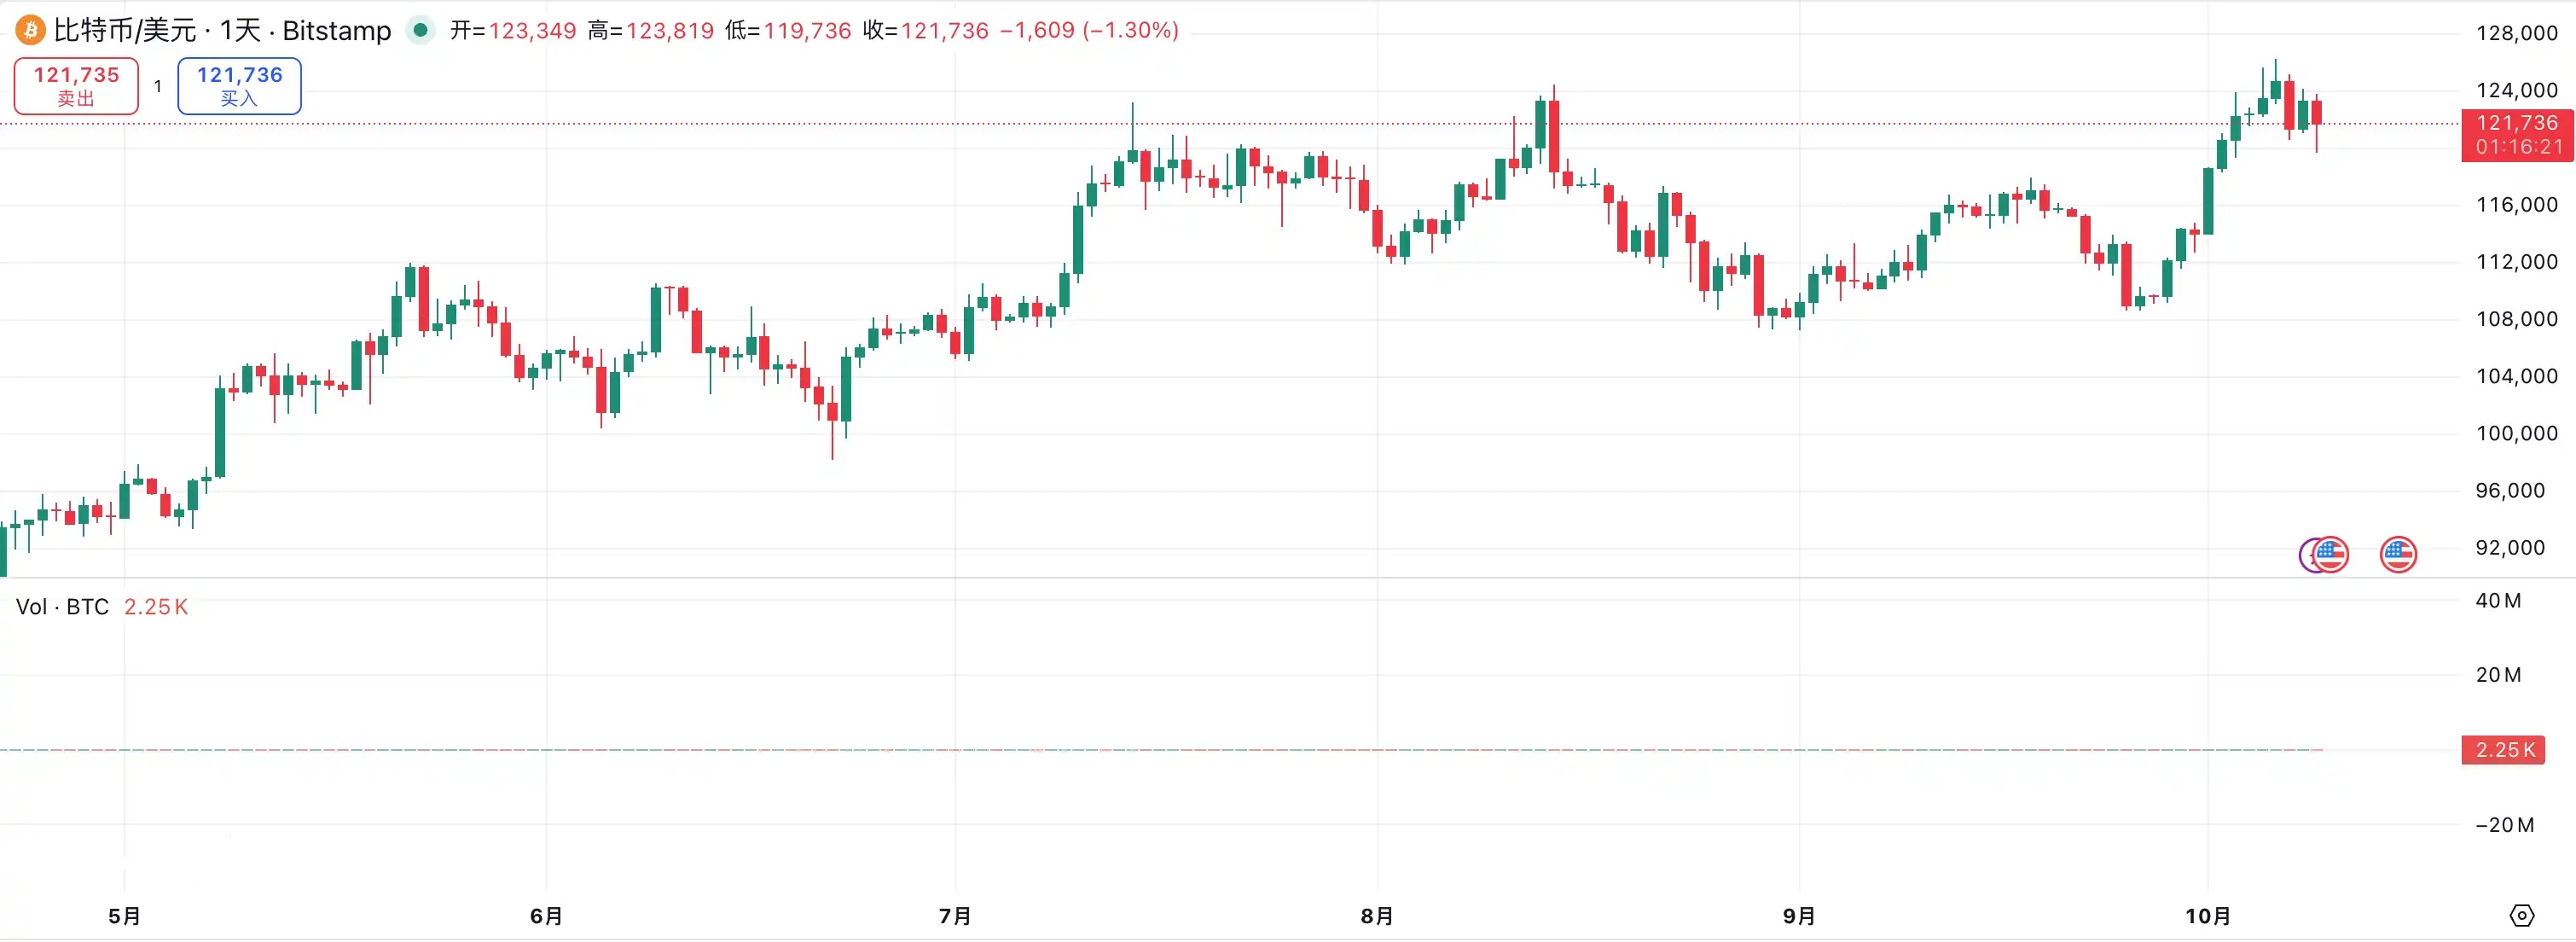Click the rightmost US flag event marker
The width and height of the screenshot is (2576, 942).
2398,554
